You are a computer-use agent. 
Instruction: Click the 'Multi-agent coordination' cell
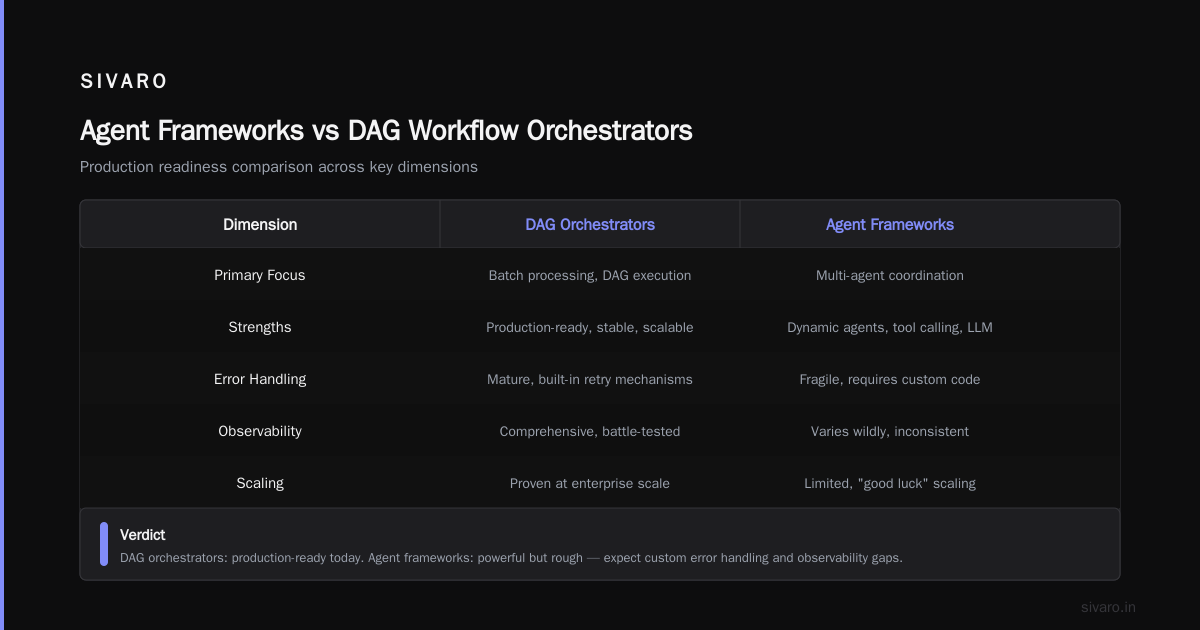coord(890,275)
